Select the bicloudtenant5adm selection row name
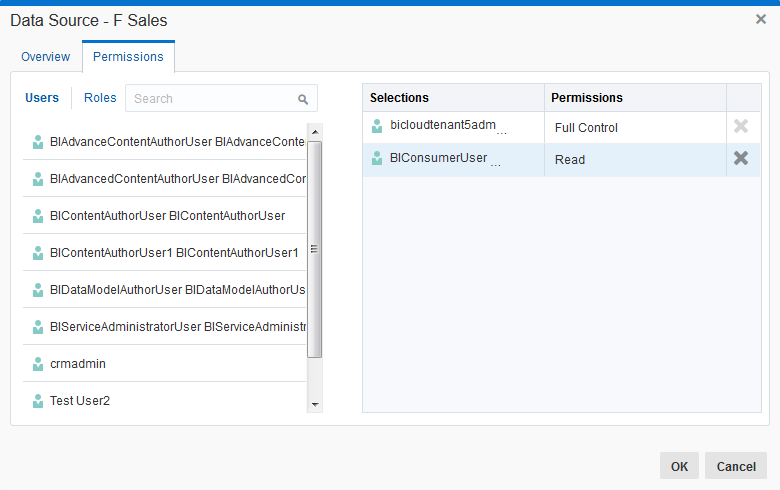This screenshot has width=780, height=490. (x=443, y=125)
